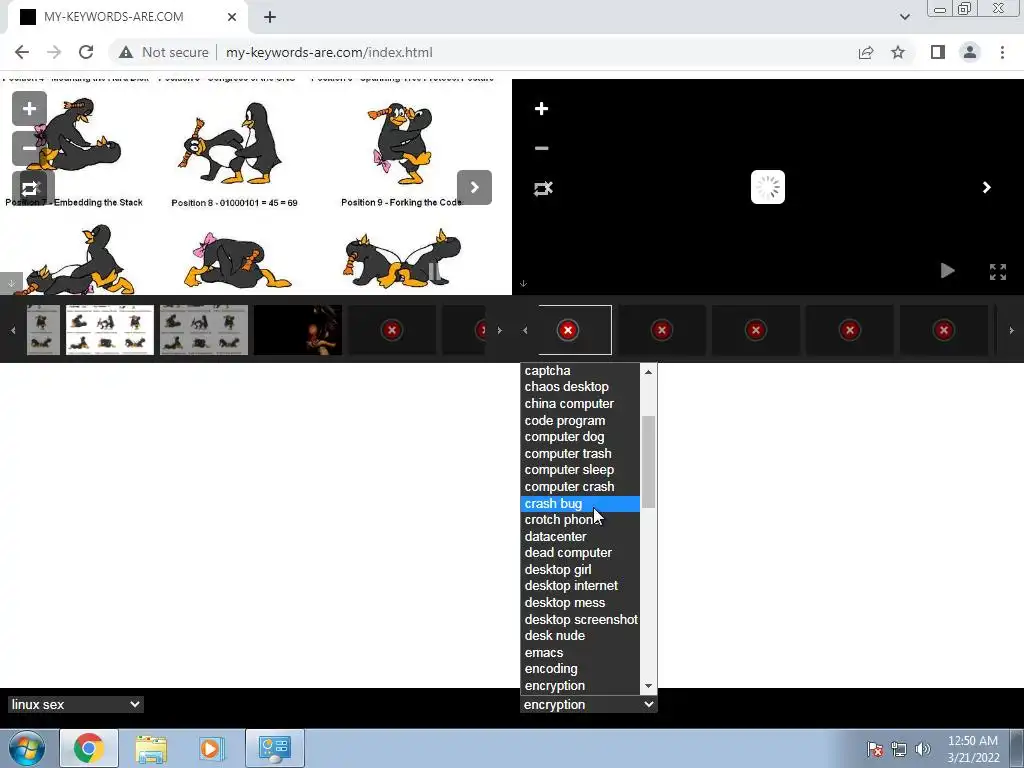Open the tab search chevron
The image size is (1024, 768).
[x=904, y=17]
